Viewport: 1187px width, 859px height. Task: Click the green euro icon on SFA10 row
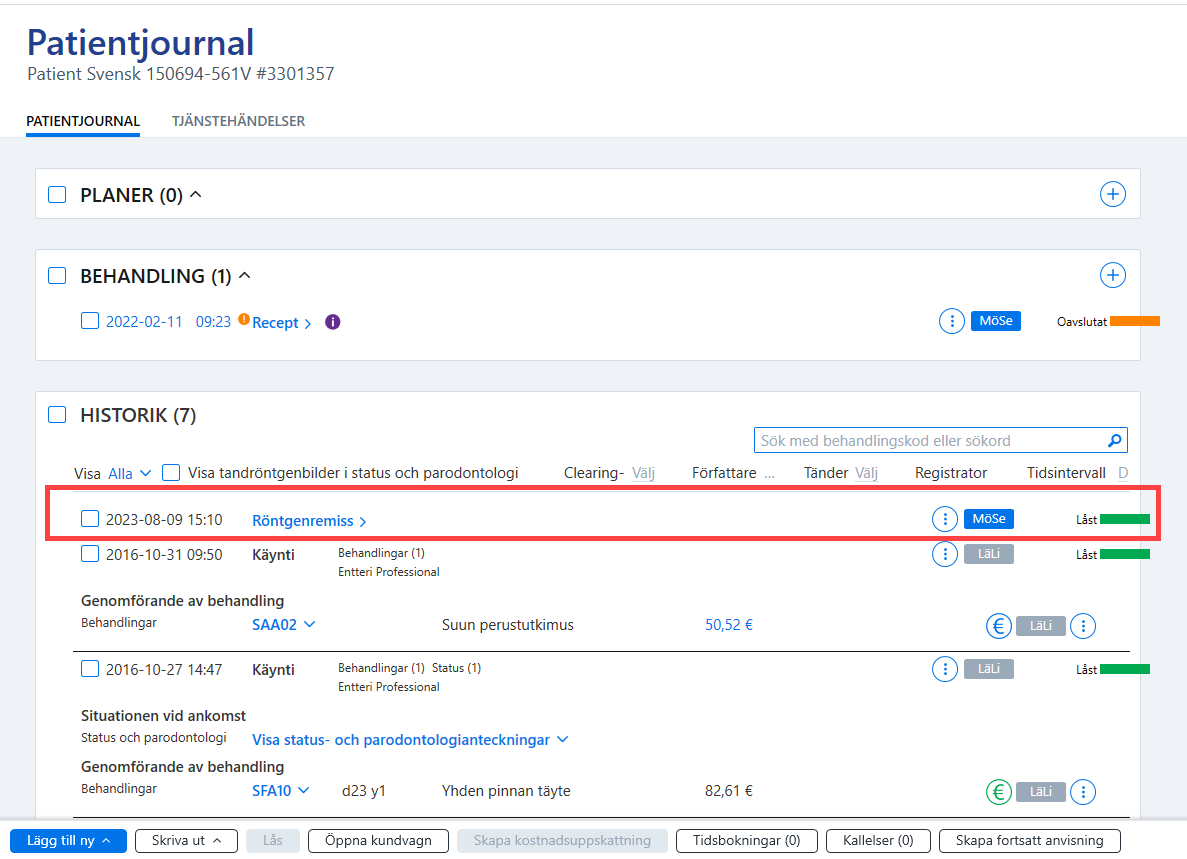pyautogui.click(x=999, y=792)
